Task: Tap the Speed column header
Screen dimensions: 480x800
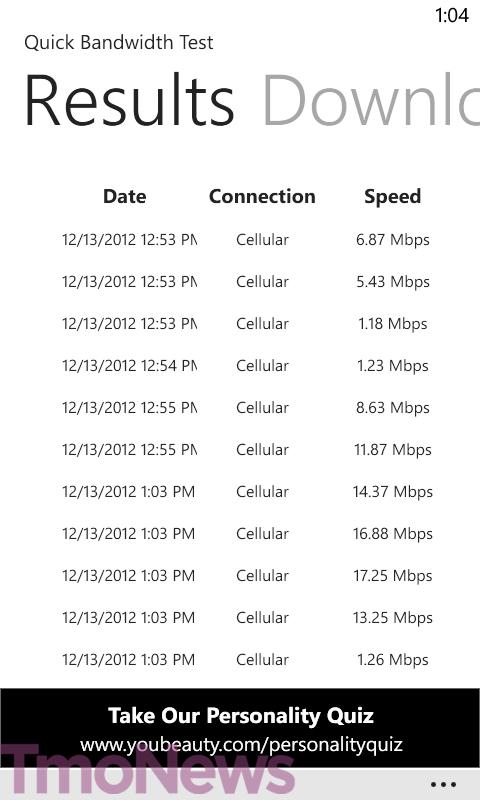Action: click(x=392, y=197)
